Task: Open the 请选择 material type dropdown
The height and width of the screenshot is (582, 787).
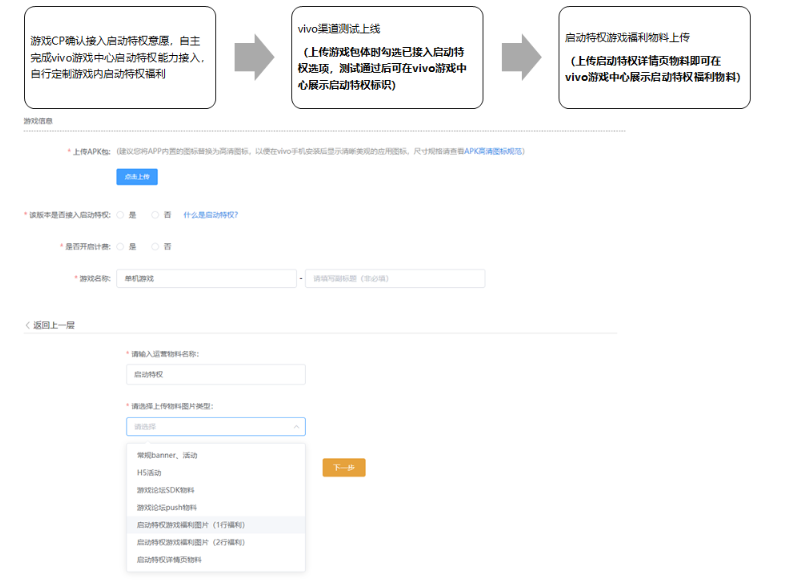Action: pyautogui.click(x=216, y=426)
